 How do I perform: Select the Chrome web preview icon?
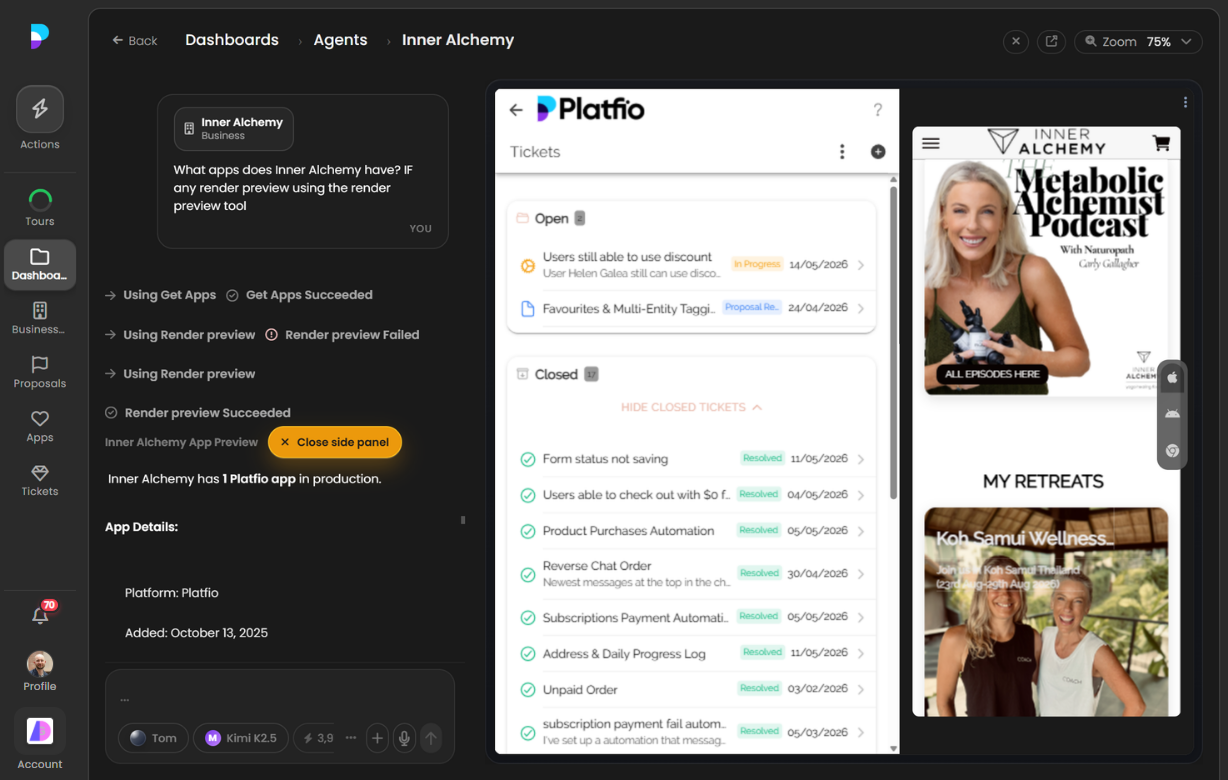(1172, 451)
